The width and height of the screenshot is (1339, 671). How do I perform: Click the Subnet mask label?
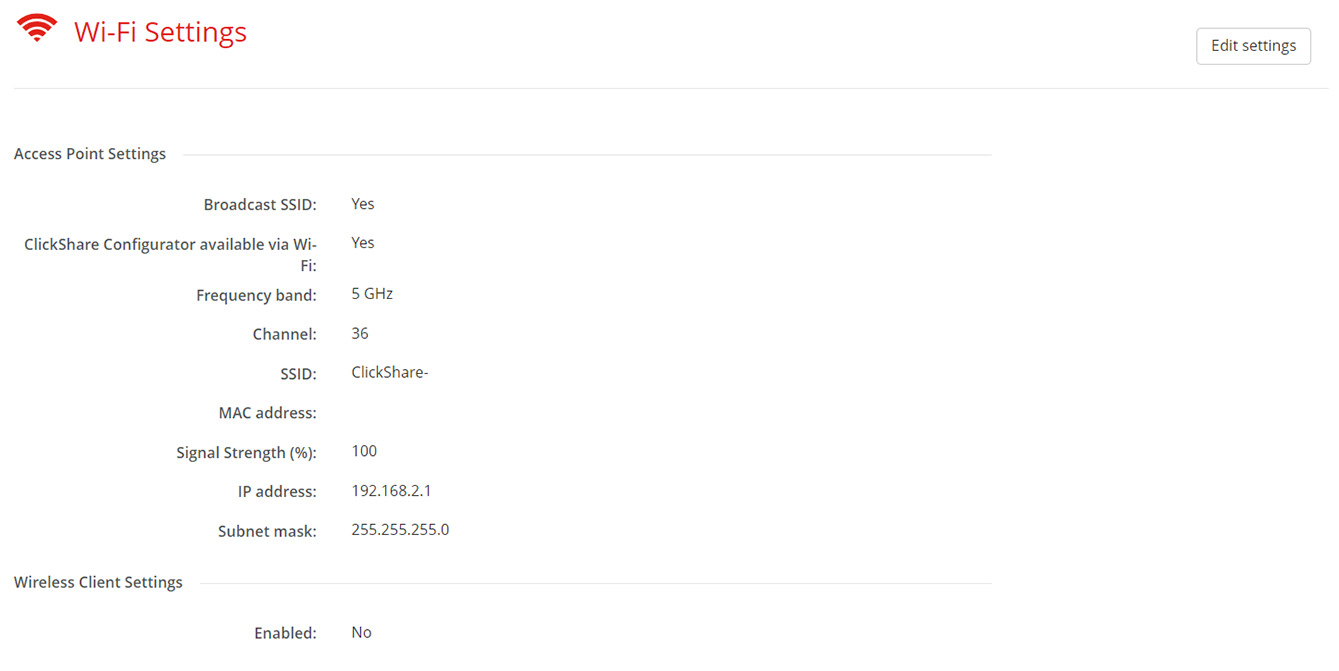coord(267,532)
